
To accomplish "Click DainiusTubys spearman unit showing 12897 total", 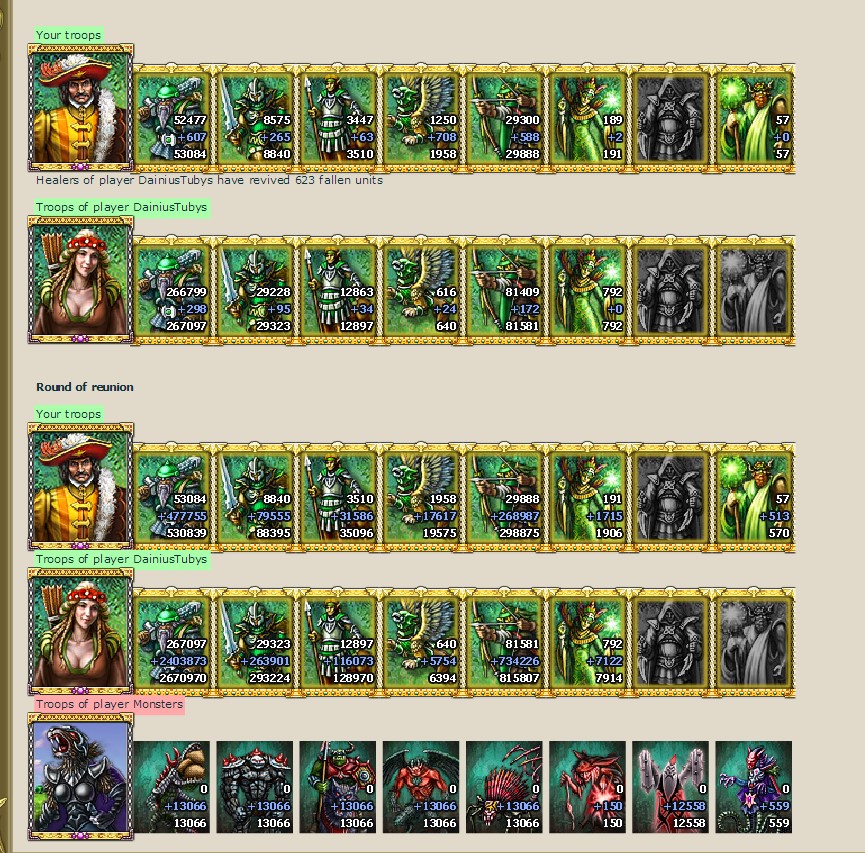I will coord(338,291).
